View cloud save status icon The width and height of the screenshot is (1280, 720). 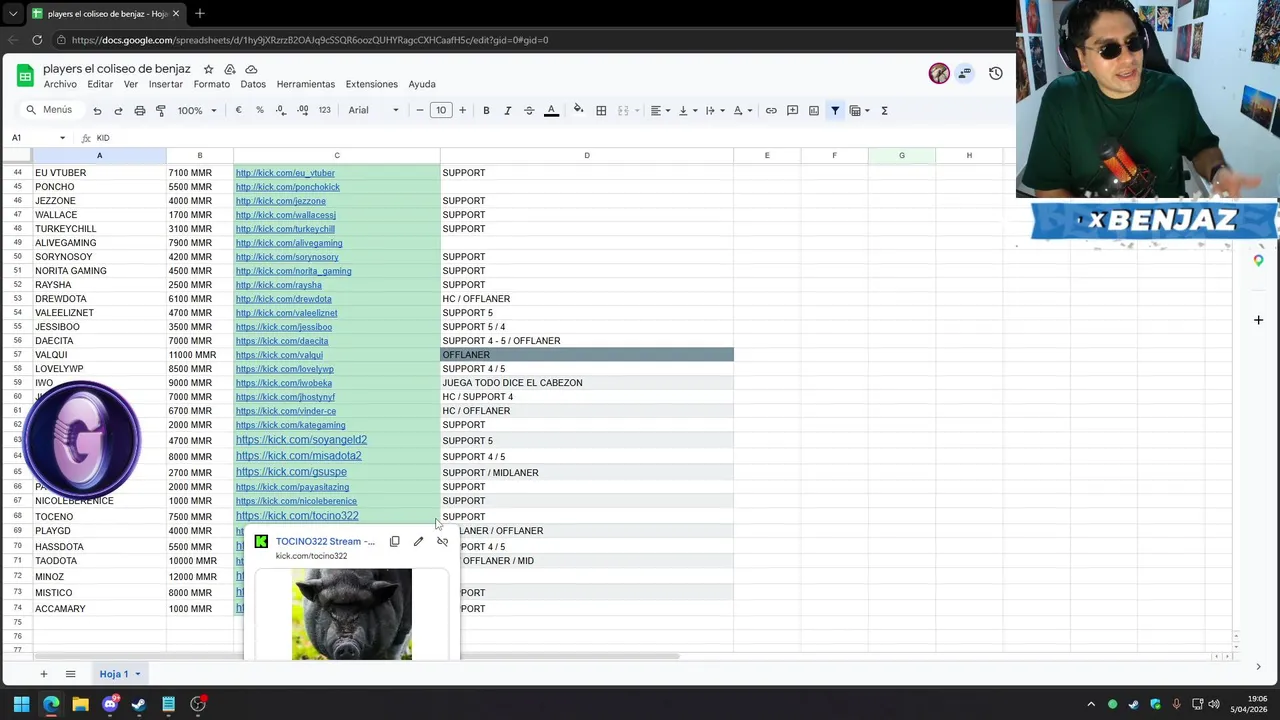(251, 69)
